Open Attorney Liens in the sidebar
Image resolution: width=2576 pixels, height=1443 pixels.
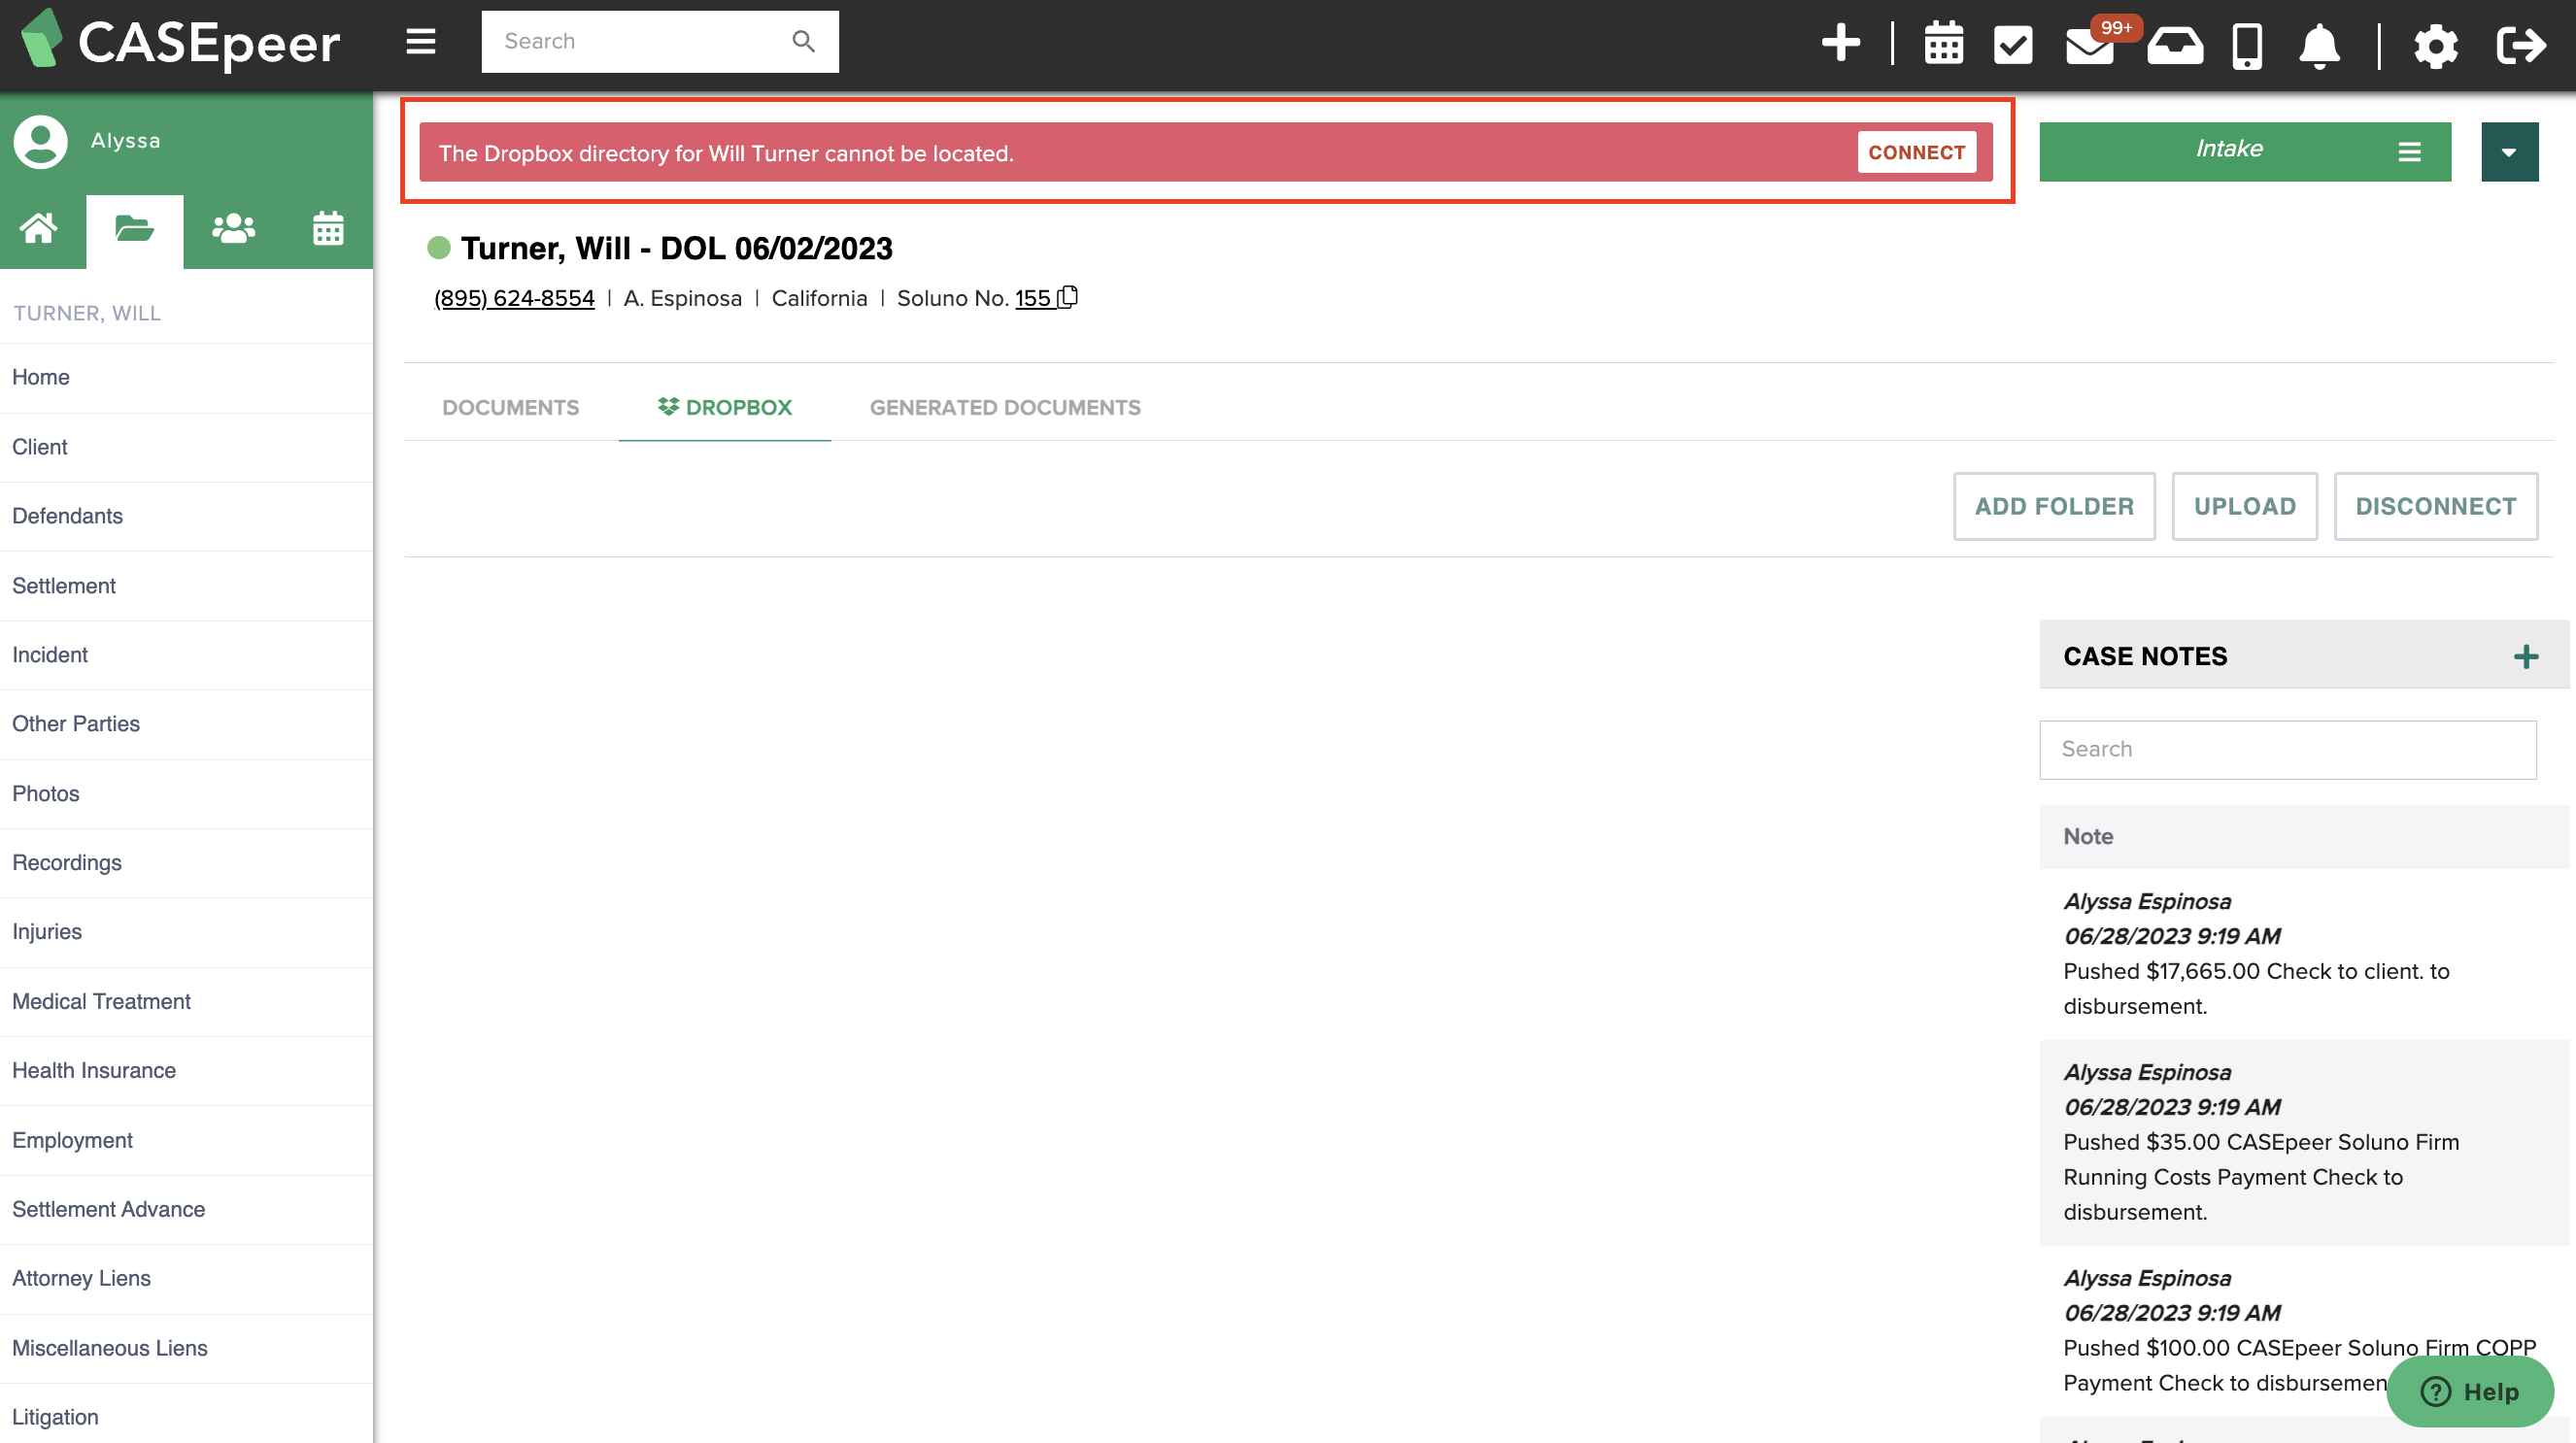coord(186,1279)
